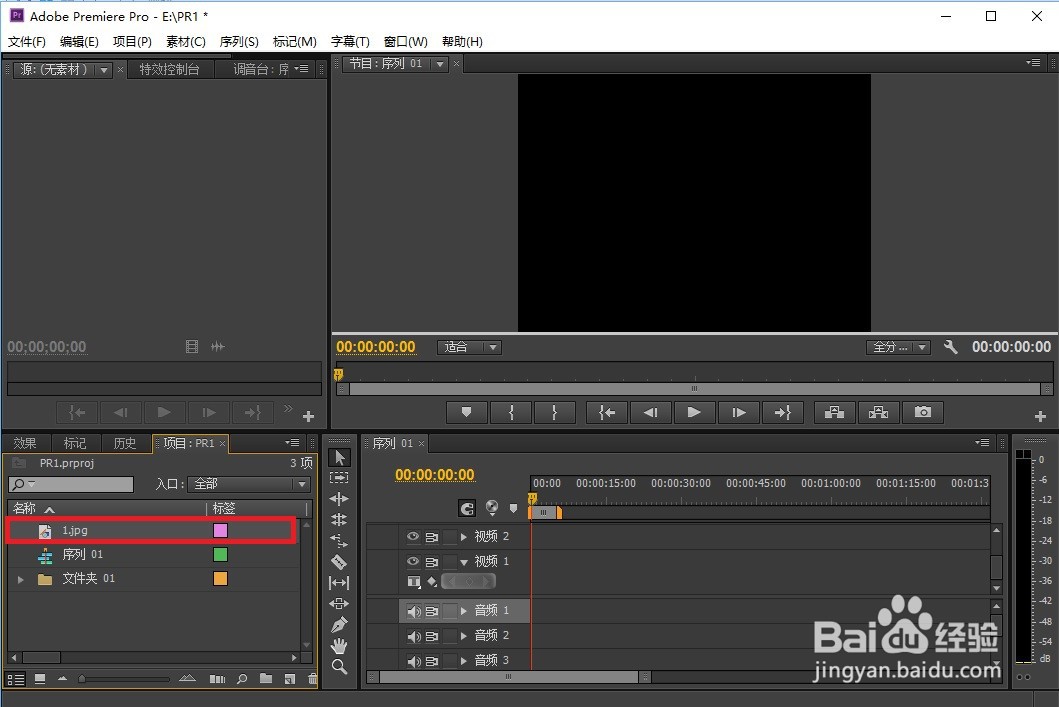
Task: Select the Selection arrow tool
Action: tap(340, 457)
